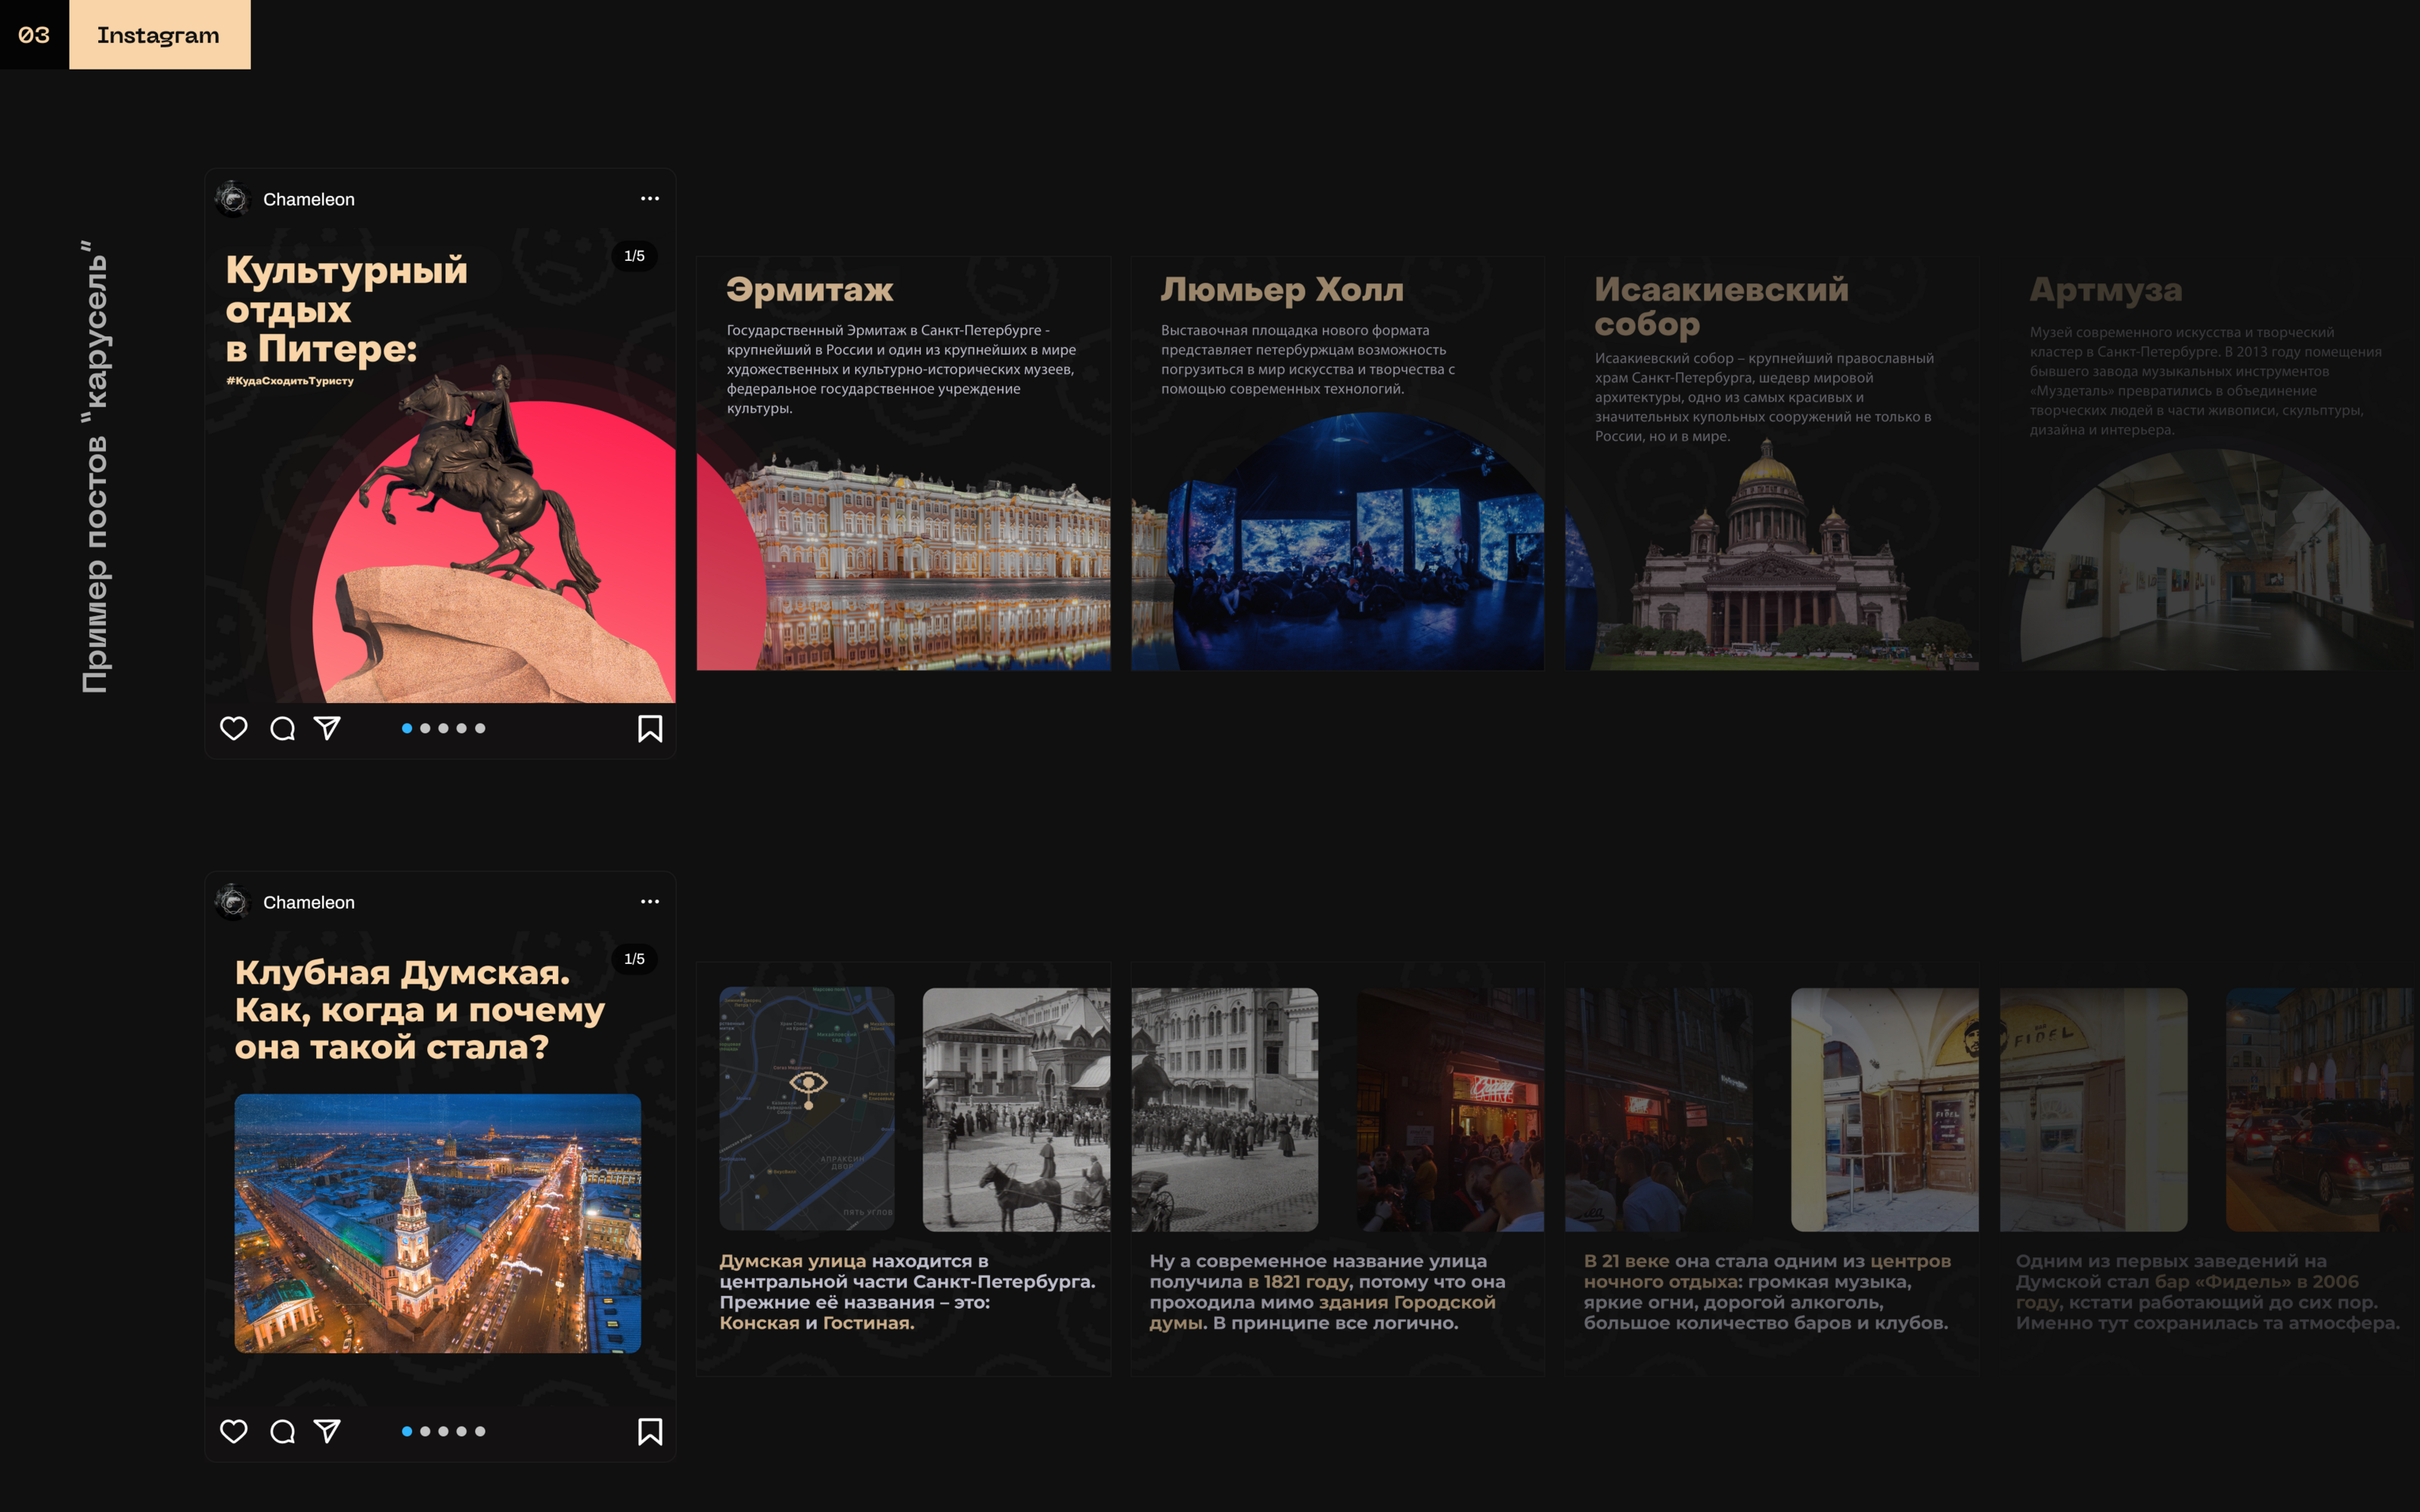Click Chameleon avatar on the top post

coord(233,199)
